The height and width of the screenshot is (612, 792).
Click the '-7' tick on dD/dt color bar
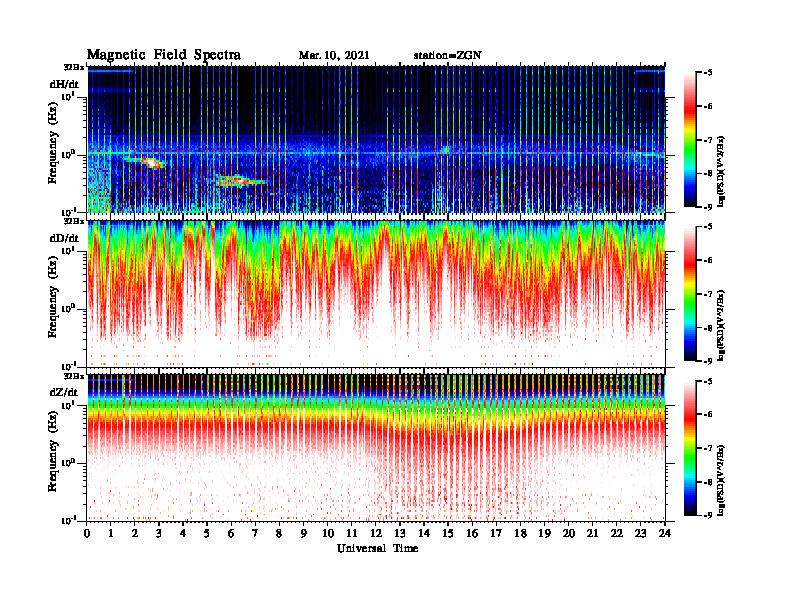point(707,294)
